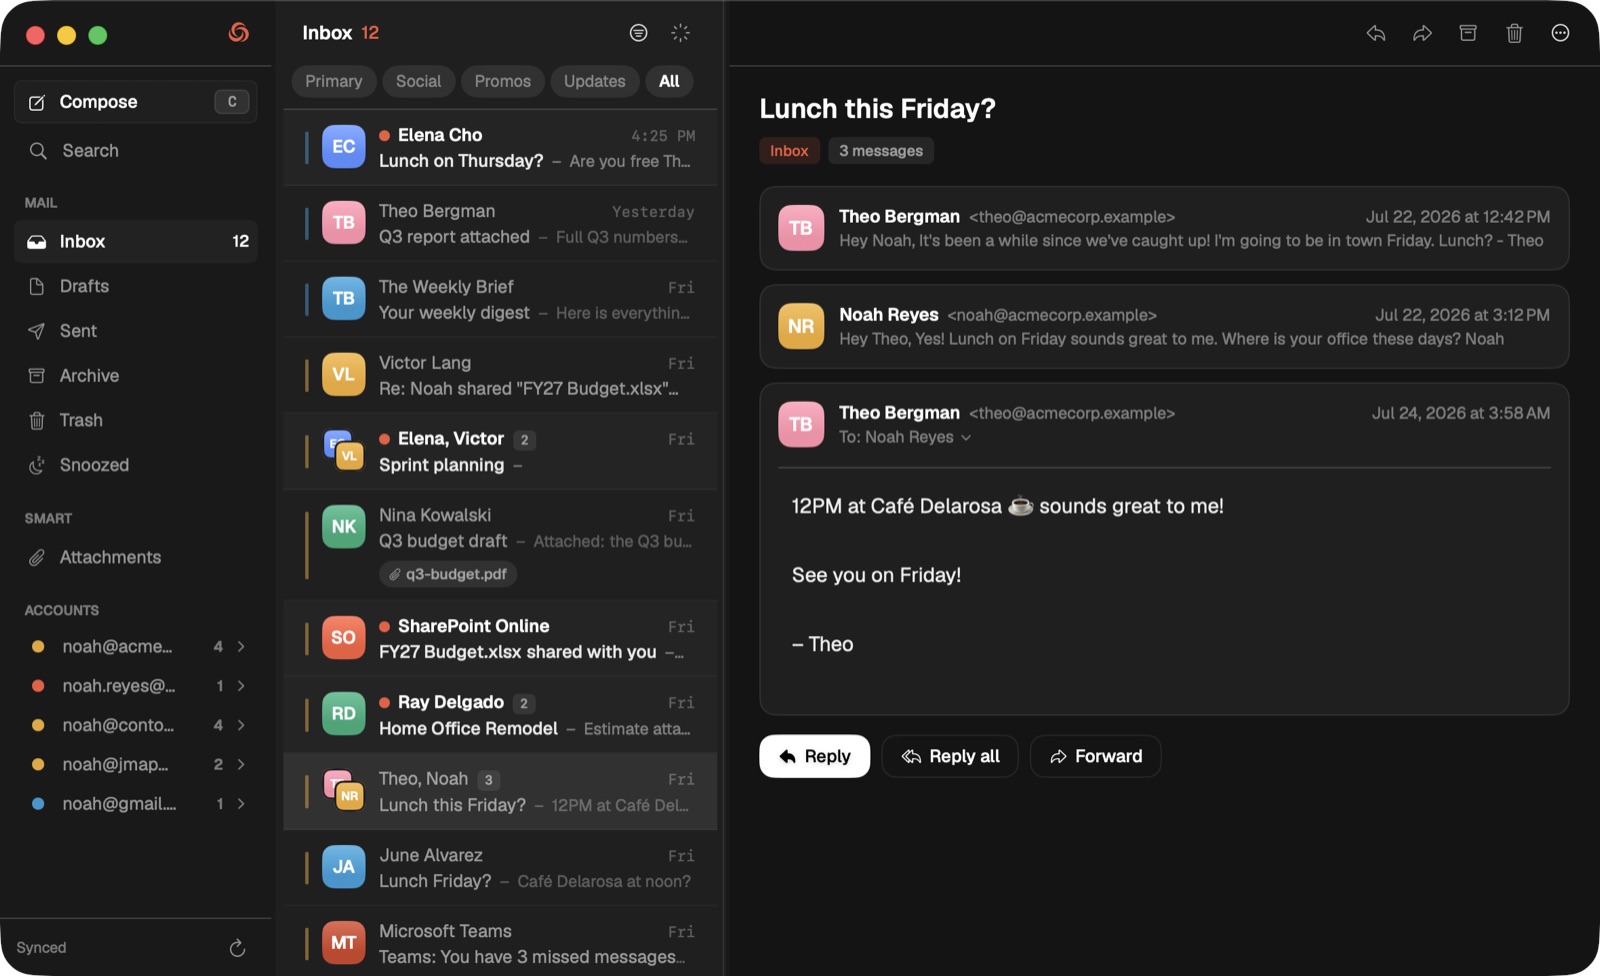Image resolution: width=1600 pixels, height=976 pixels.
Task: Show Snoozed messages
Action: click(x=136, y=465)
